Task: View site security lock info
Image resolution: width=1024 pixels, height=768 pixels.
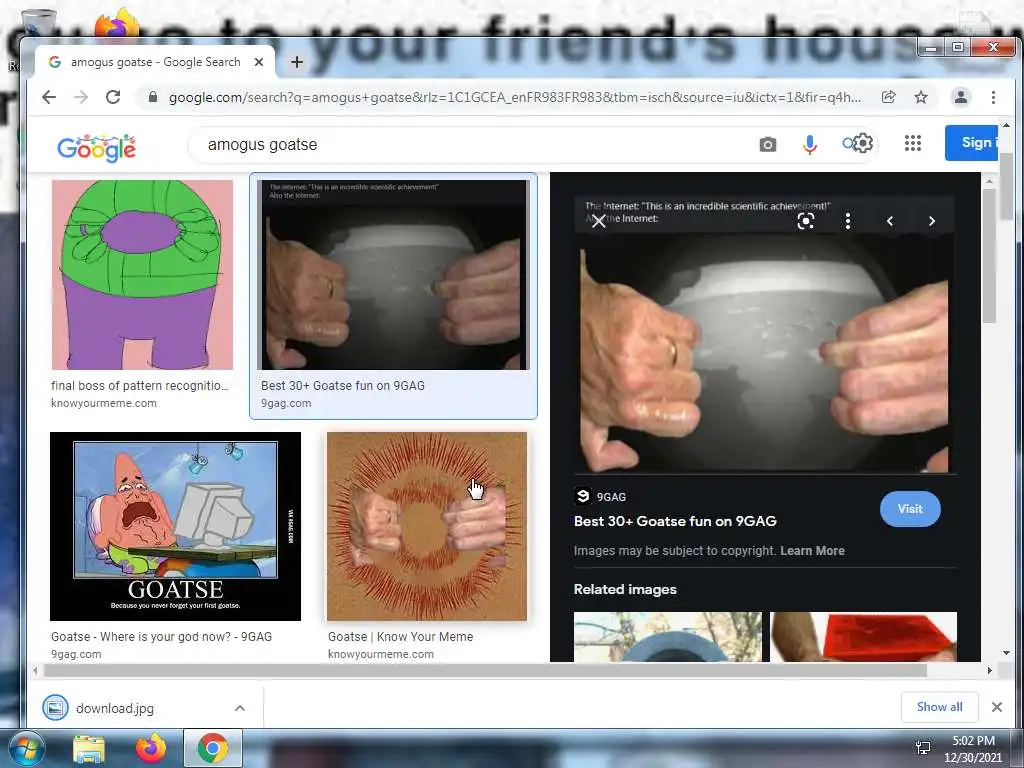Action: click(153, 97)
